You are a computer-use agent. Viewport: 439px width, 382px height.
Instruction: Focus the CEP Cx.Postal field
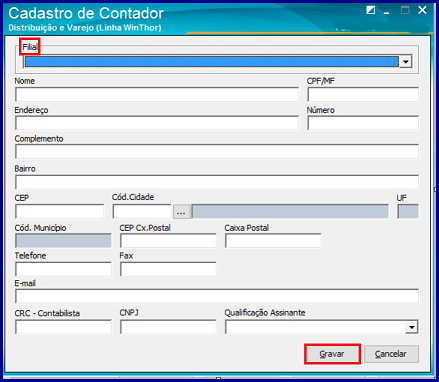tap(168, 241)
